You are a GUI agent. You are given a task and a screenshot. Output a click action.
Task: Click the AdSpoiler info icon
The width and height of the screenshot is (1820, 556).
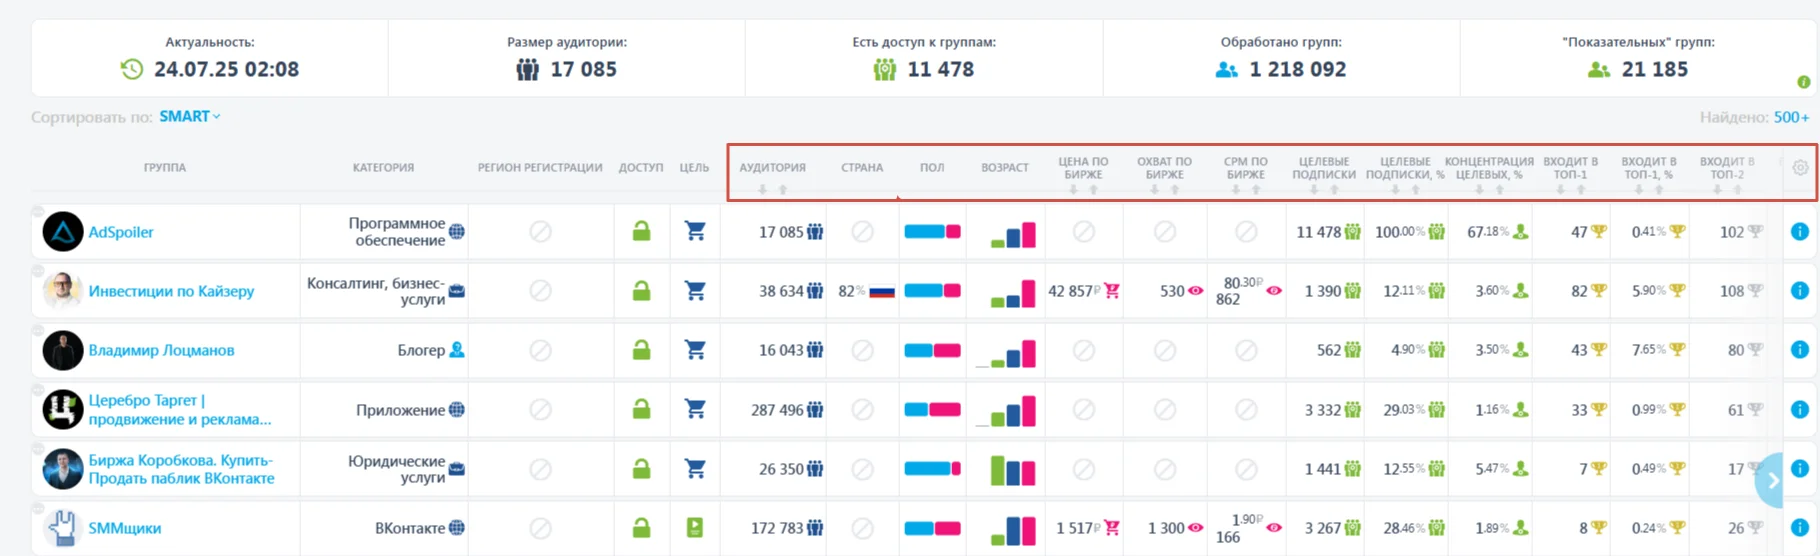click(1799, 232)
